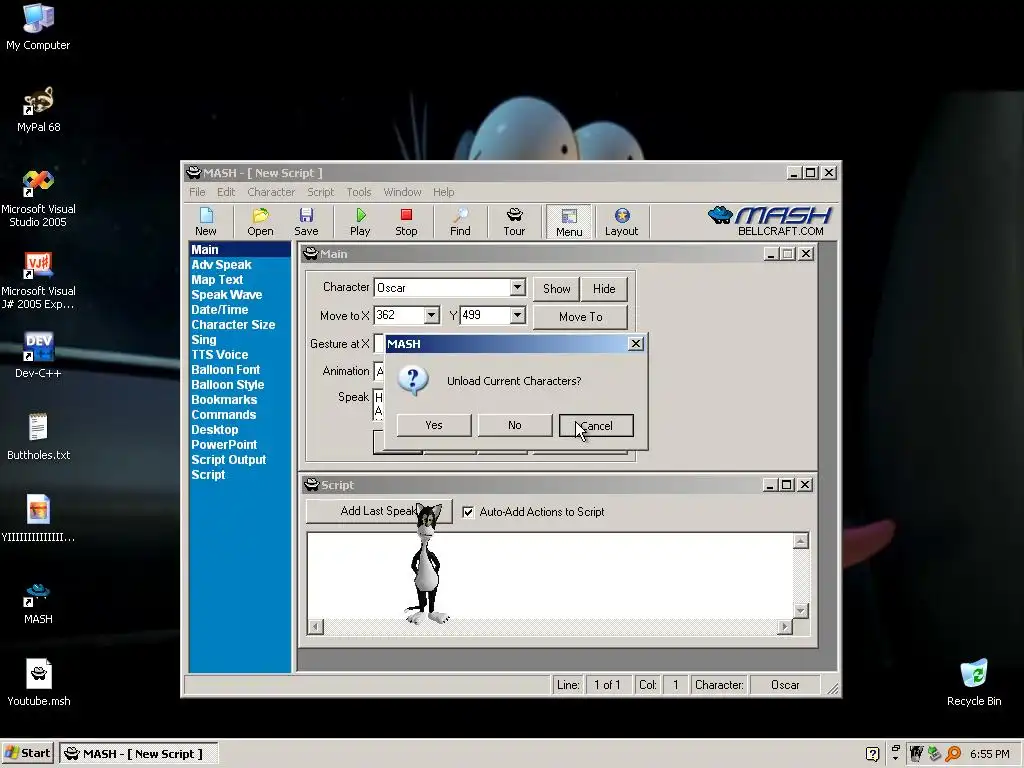
Task: Select Script Output in the sidebar
Action: (x=229, y=460)
